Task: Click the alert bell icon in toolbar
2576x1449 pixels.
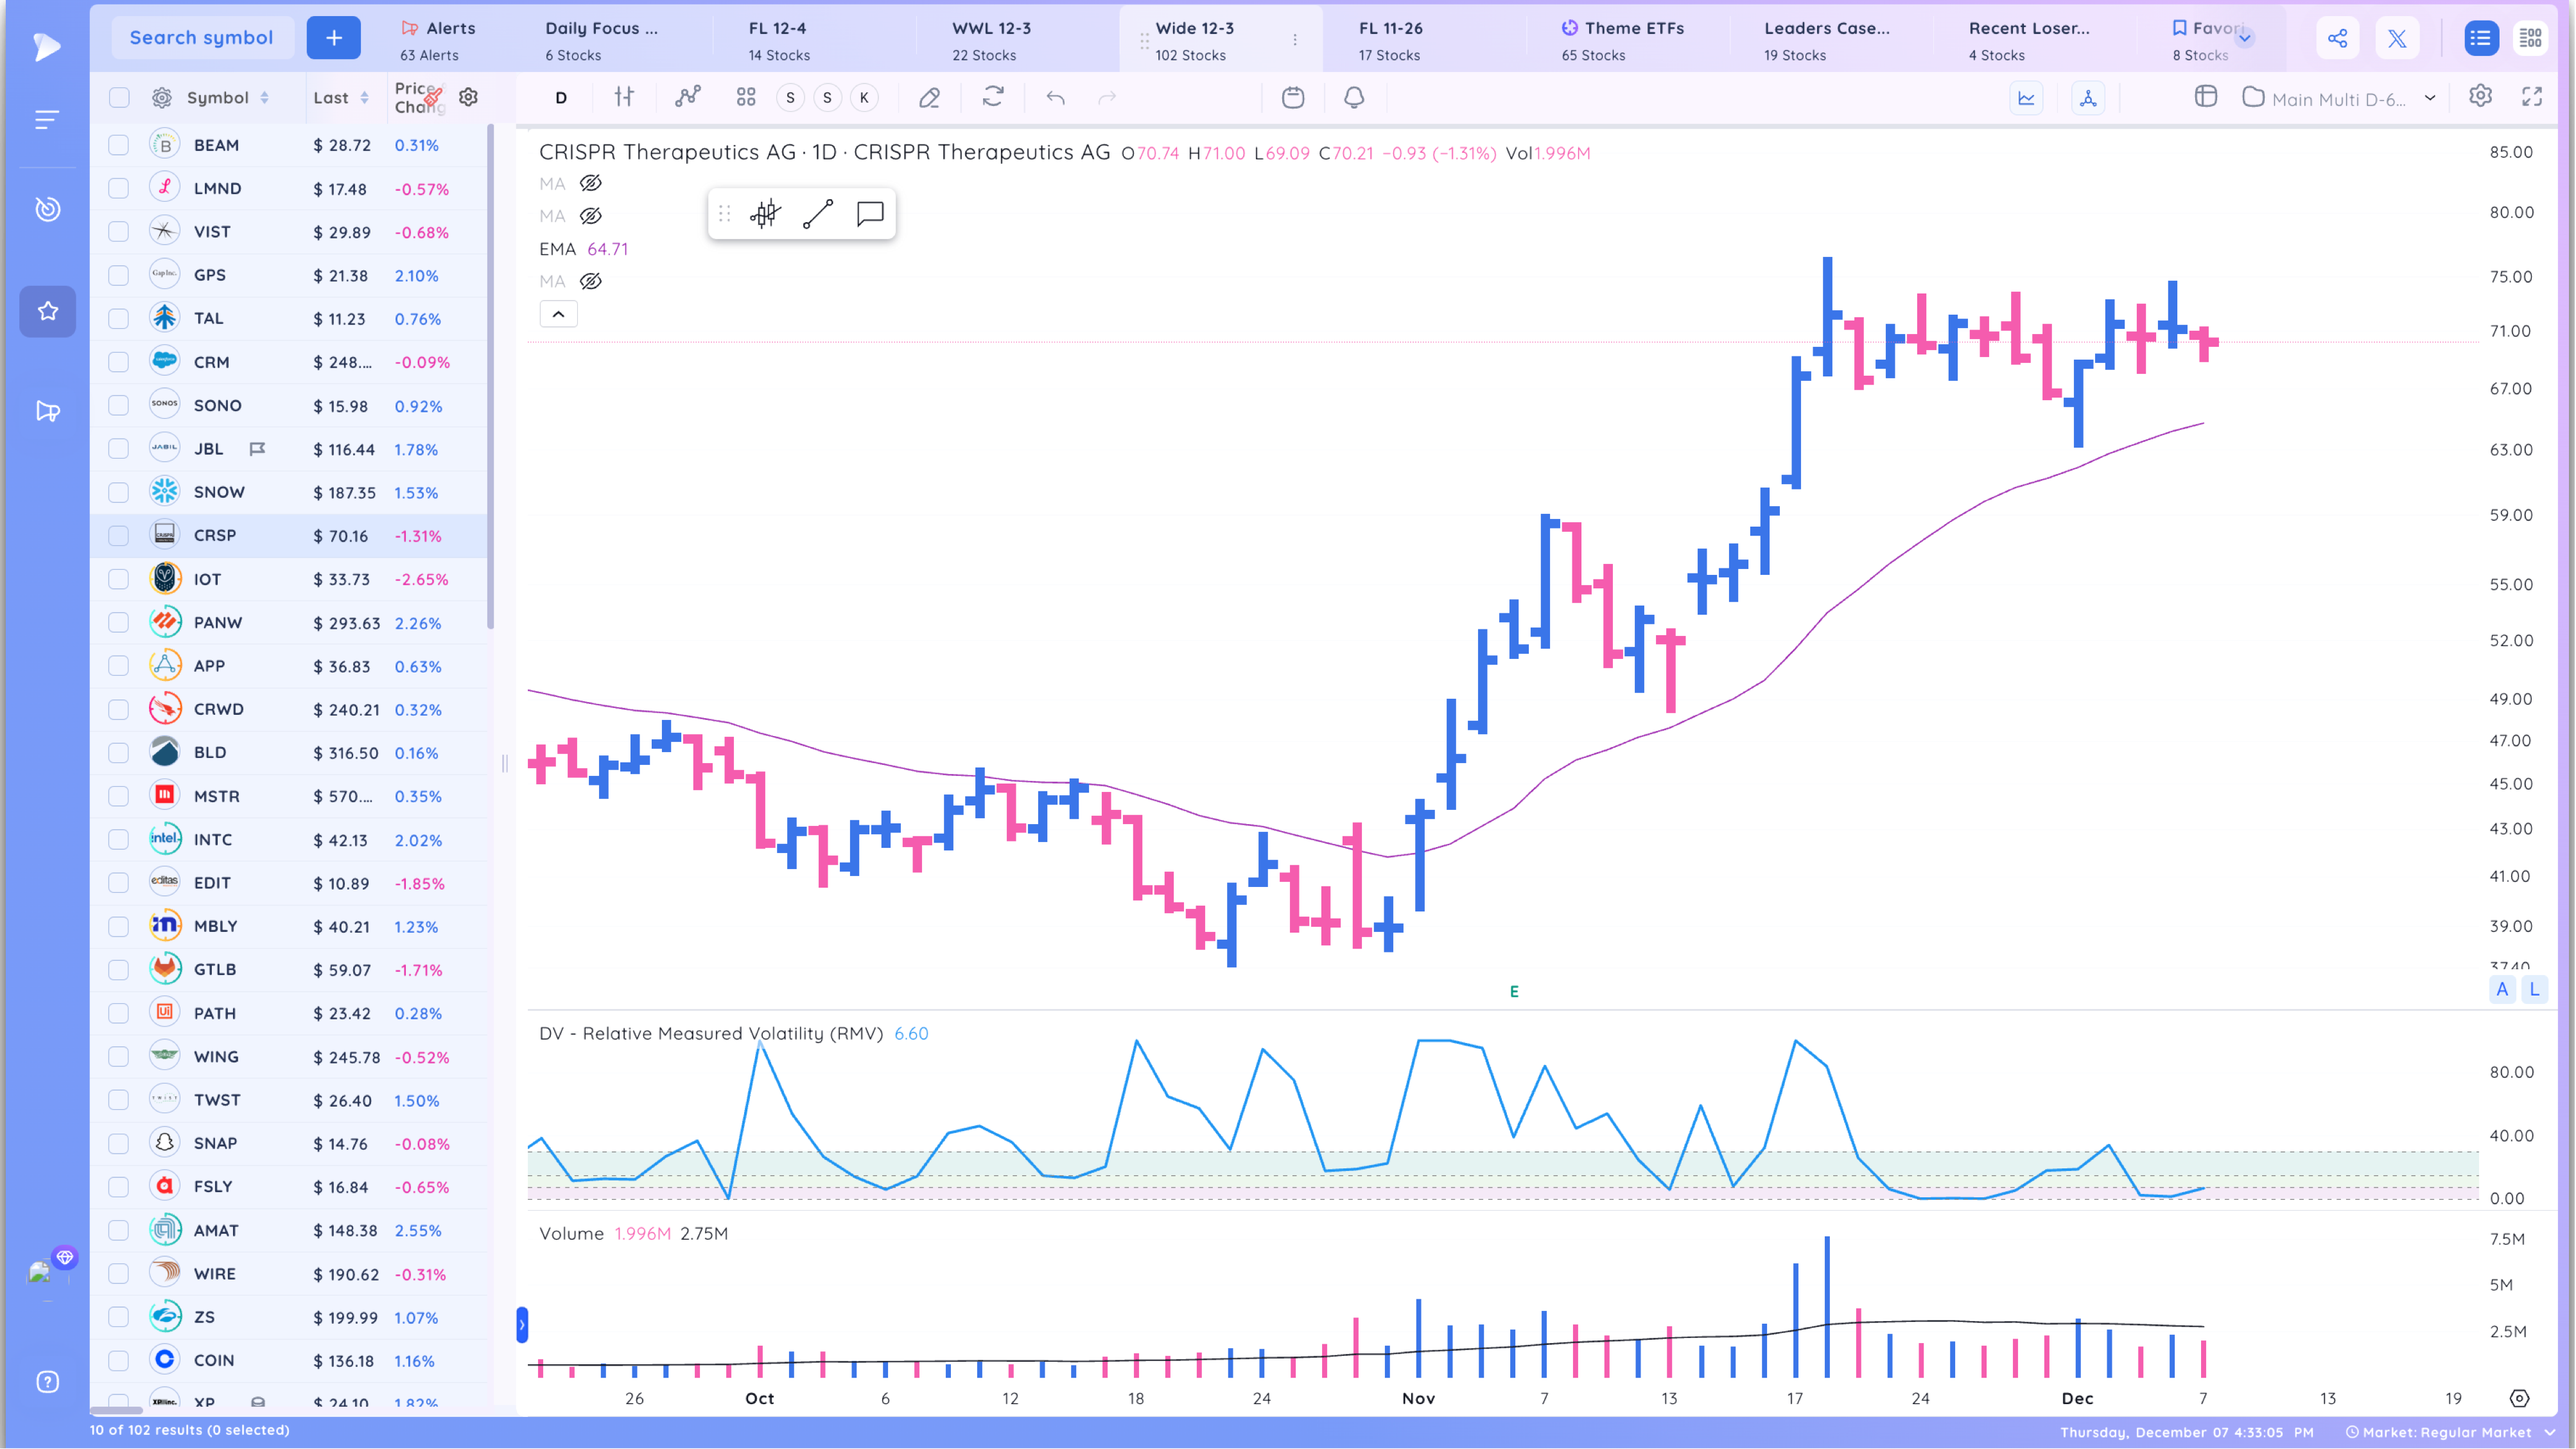Action: (1354, 97)
